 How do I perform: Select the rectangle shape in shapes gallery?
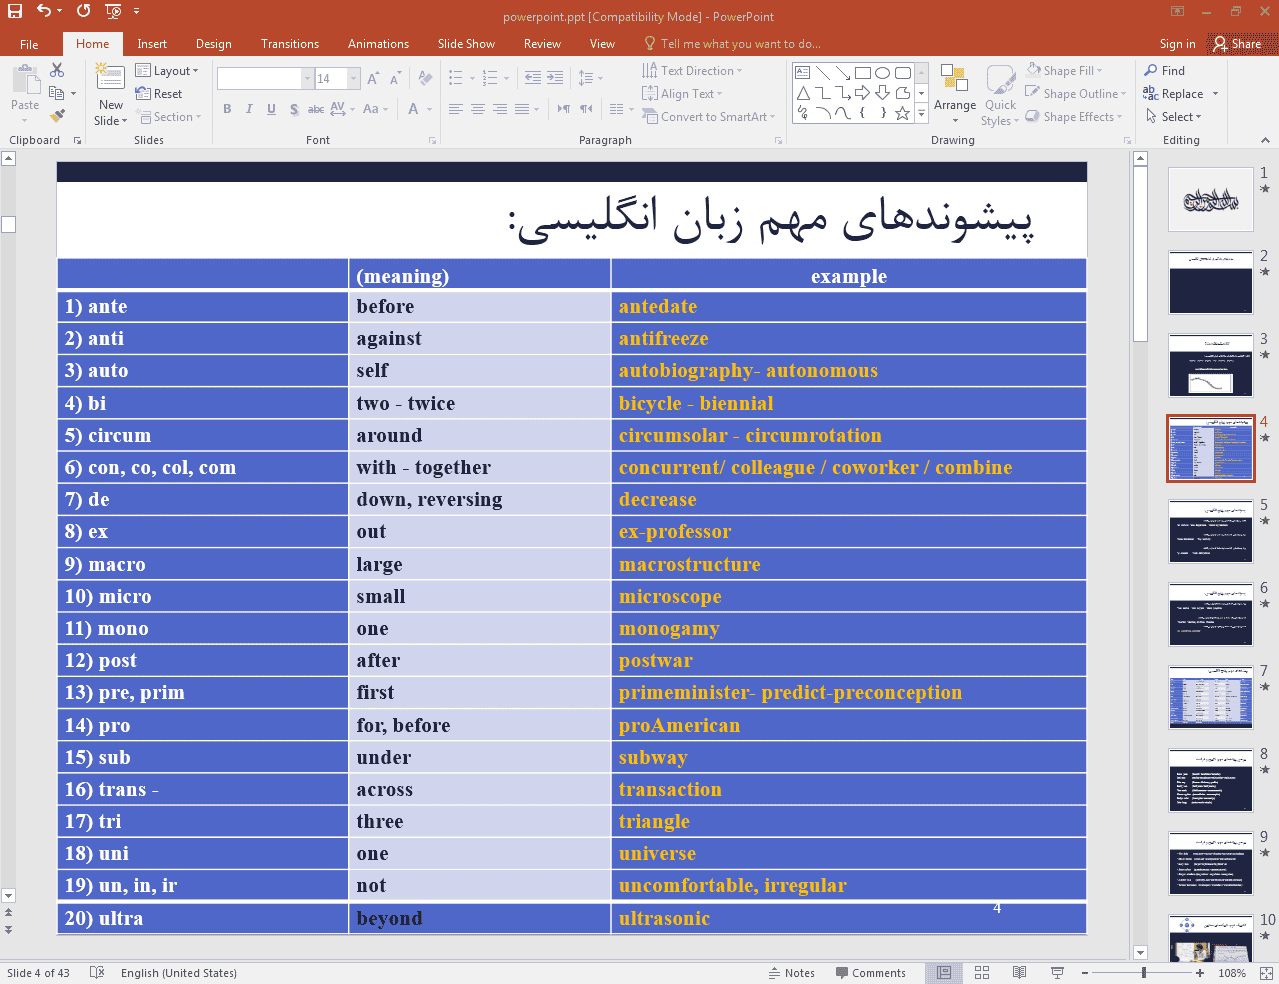862,73
